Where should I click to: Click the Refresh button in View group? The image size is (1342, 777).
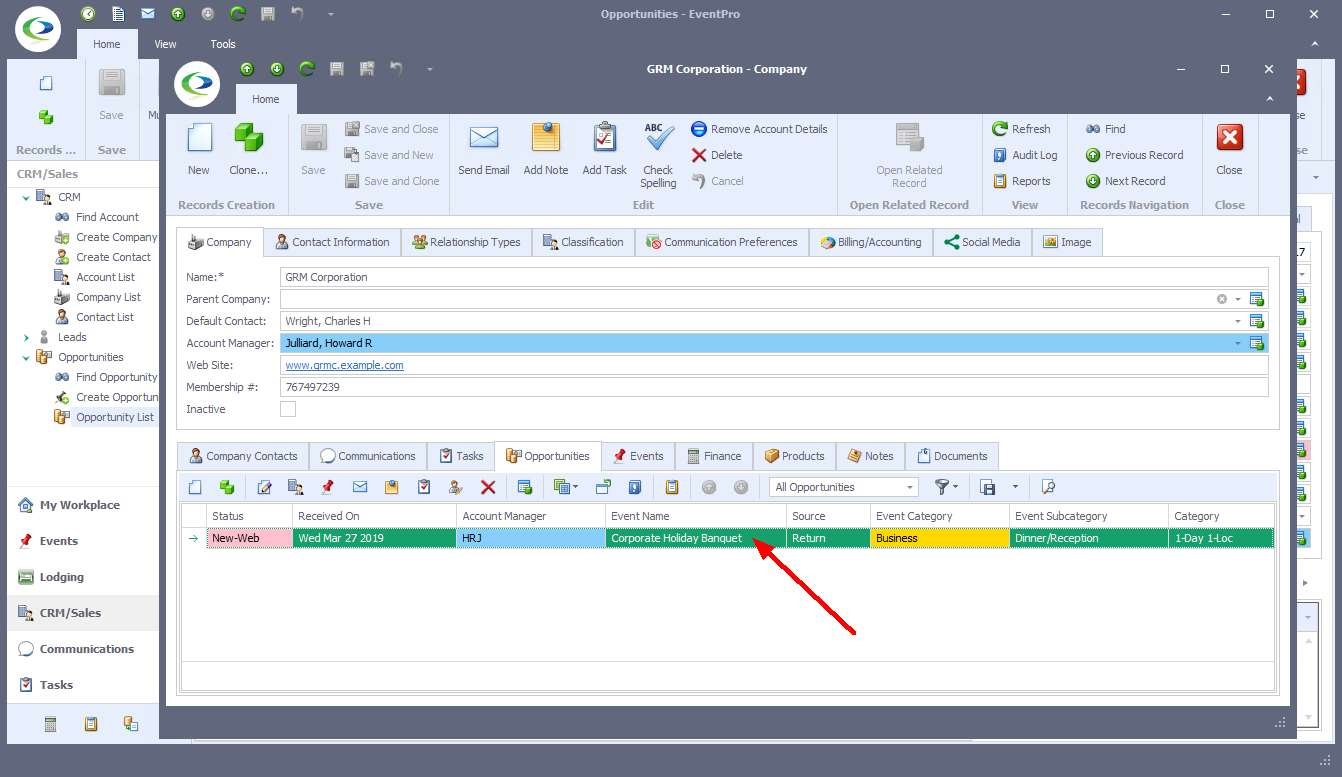click(x=1021, y=129)
